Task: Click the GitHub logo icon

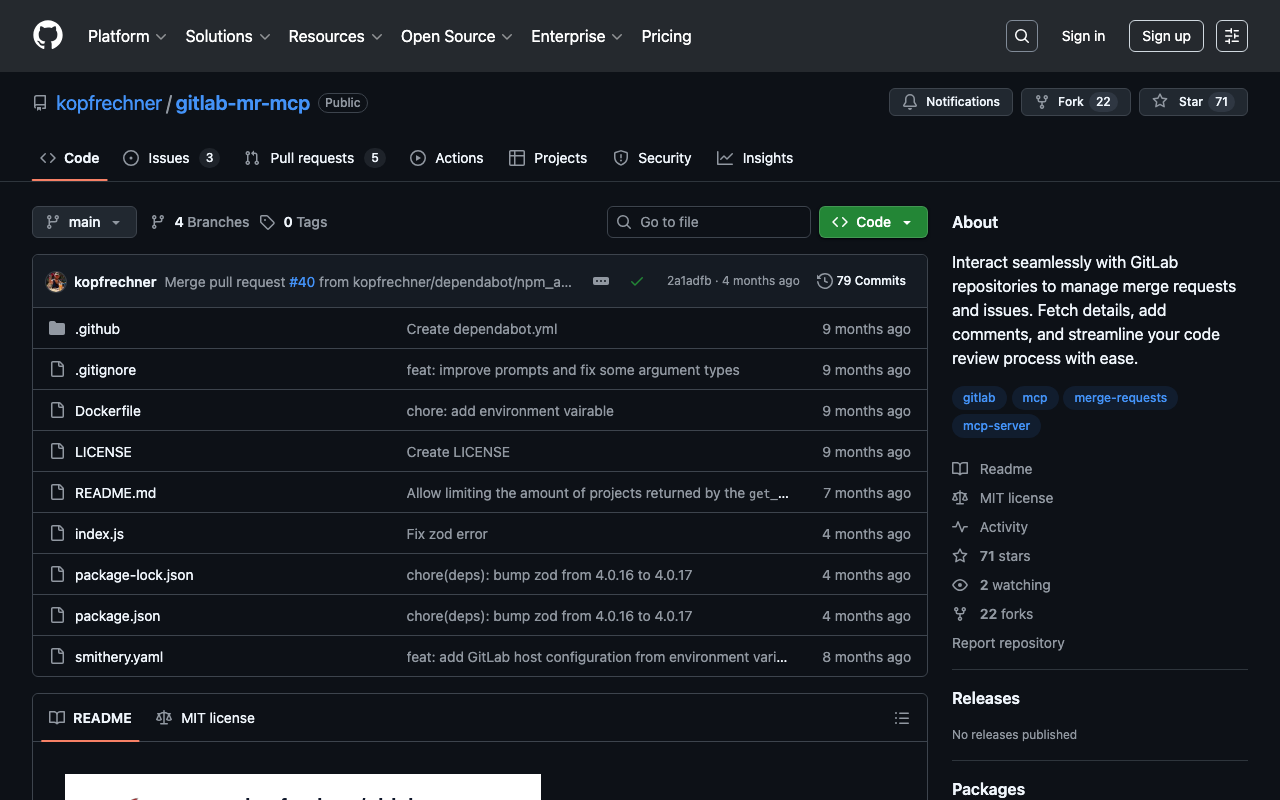Action: [48, 36]
